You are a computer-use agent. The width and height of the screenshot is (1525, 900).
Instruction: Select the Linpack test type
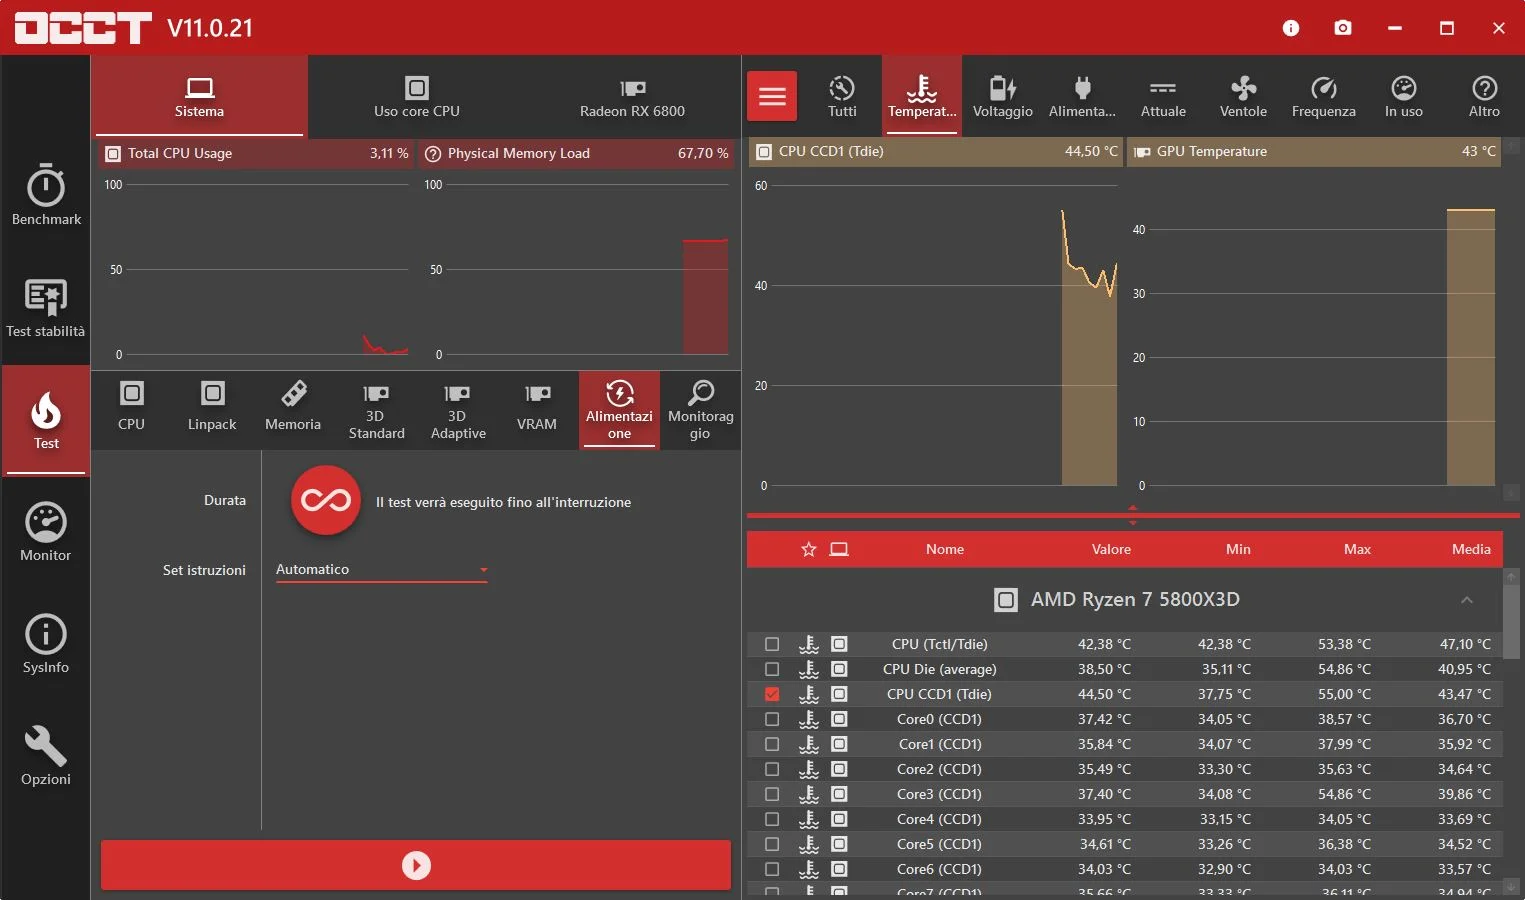212,408
